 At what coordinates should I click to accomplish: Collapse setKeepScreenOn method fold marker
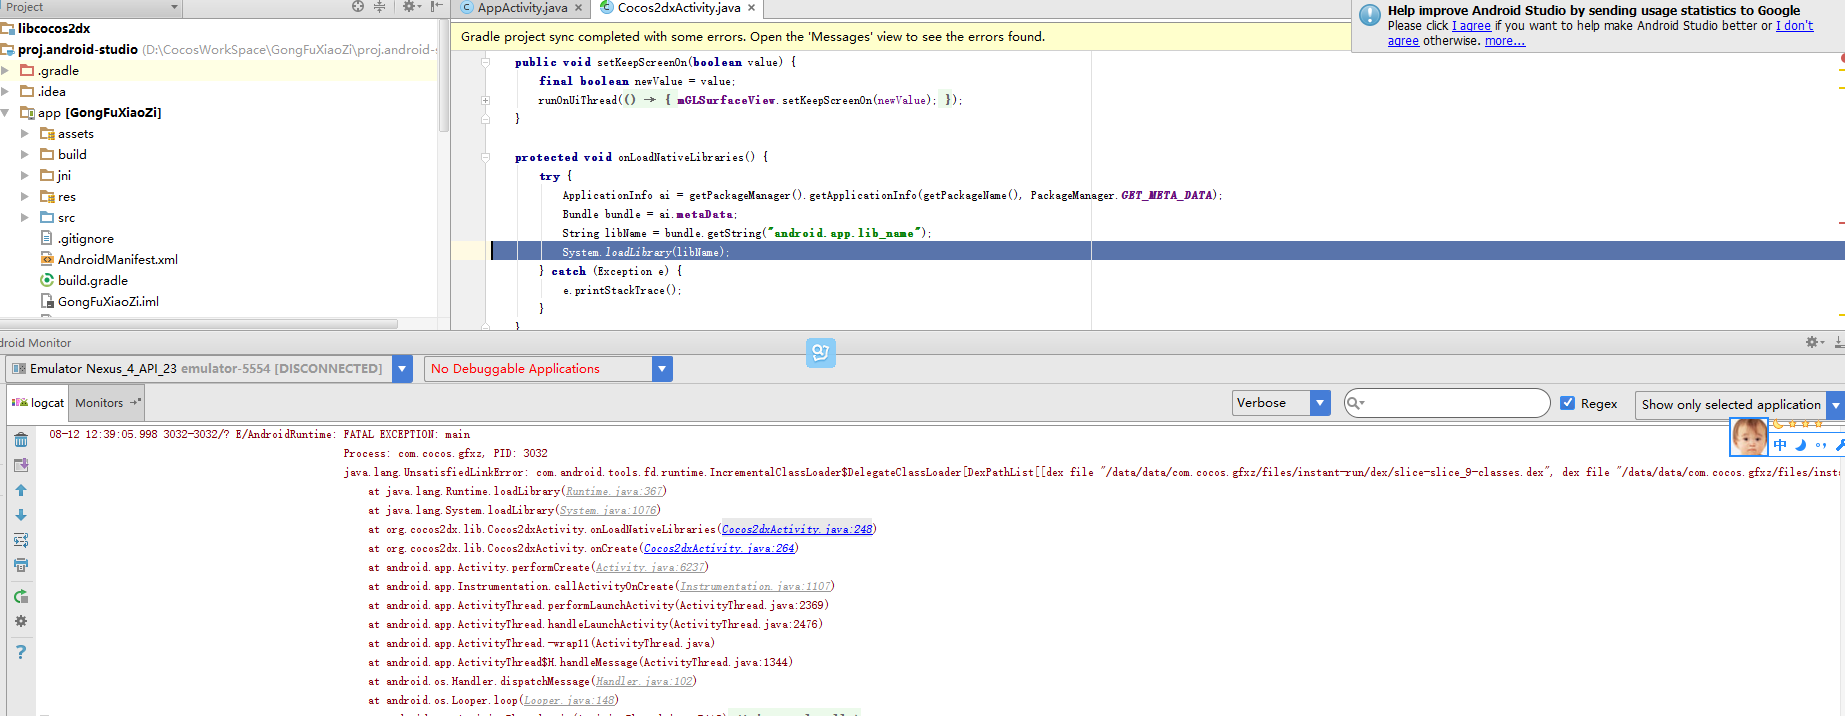click(x=486, y=62)
